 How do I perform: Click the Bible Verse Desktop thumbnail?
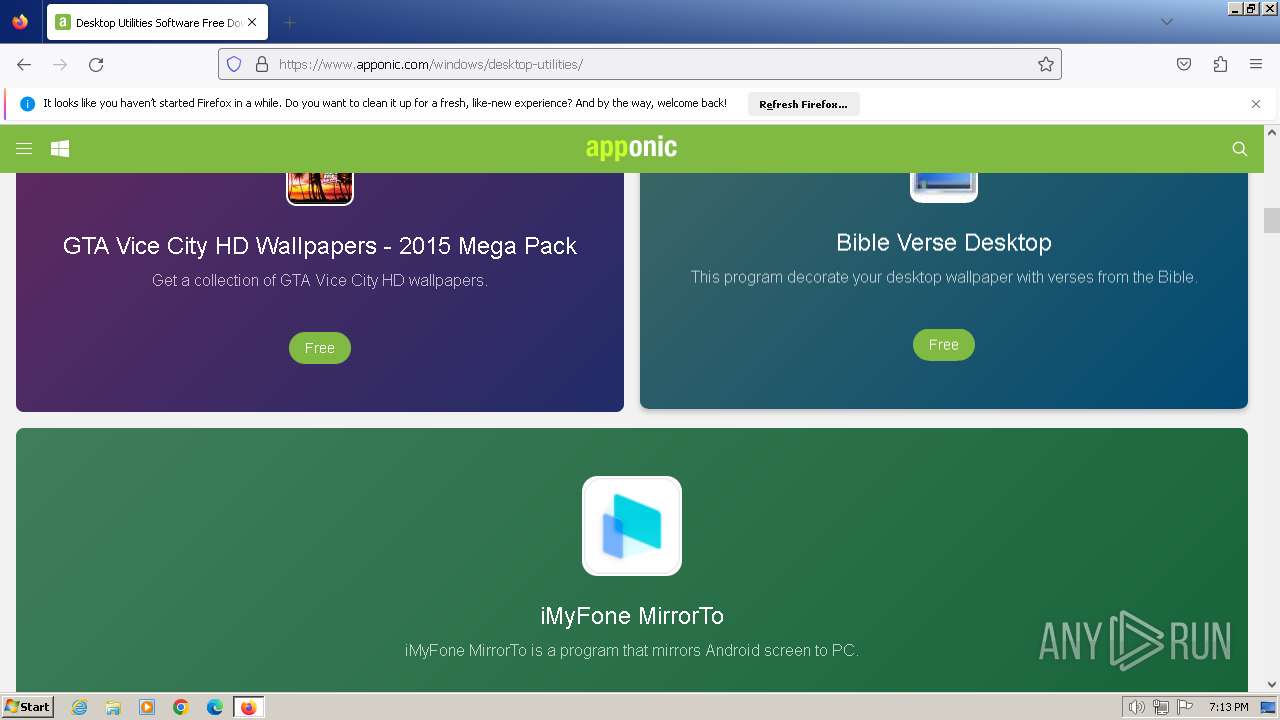coord(944,187)
